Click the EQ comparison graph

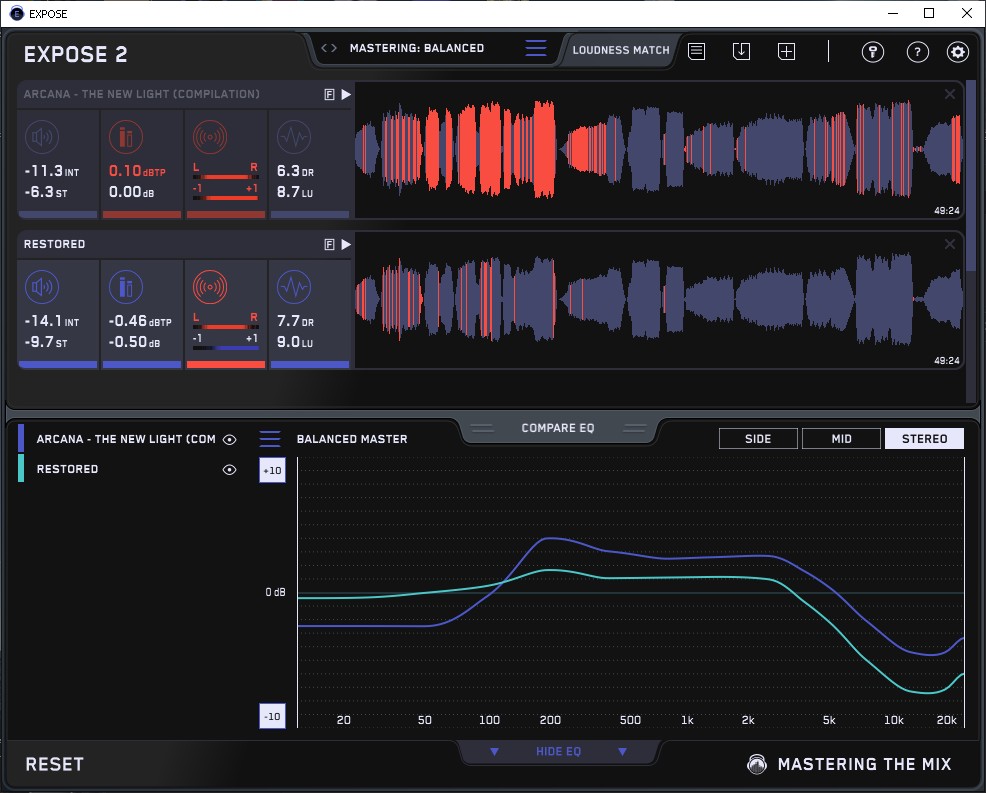(631, 592)
